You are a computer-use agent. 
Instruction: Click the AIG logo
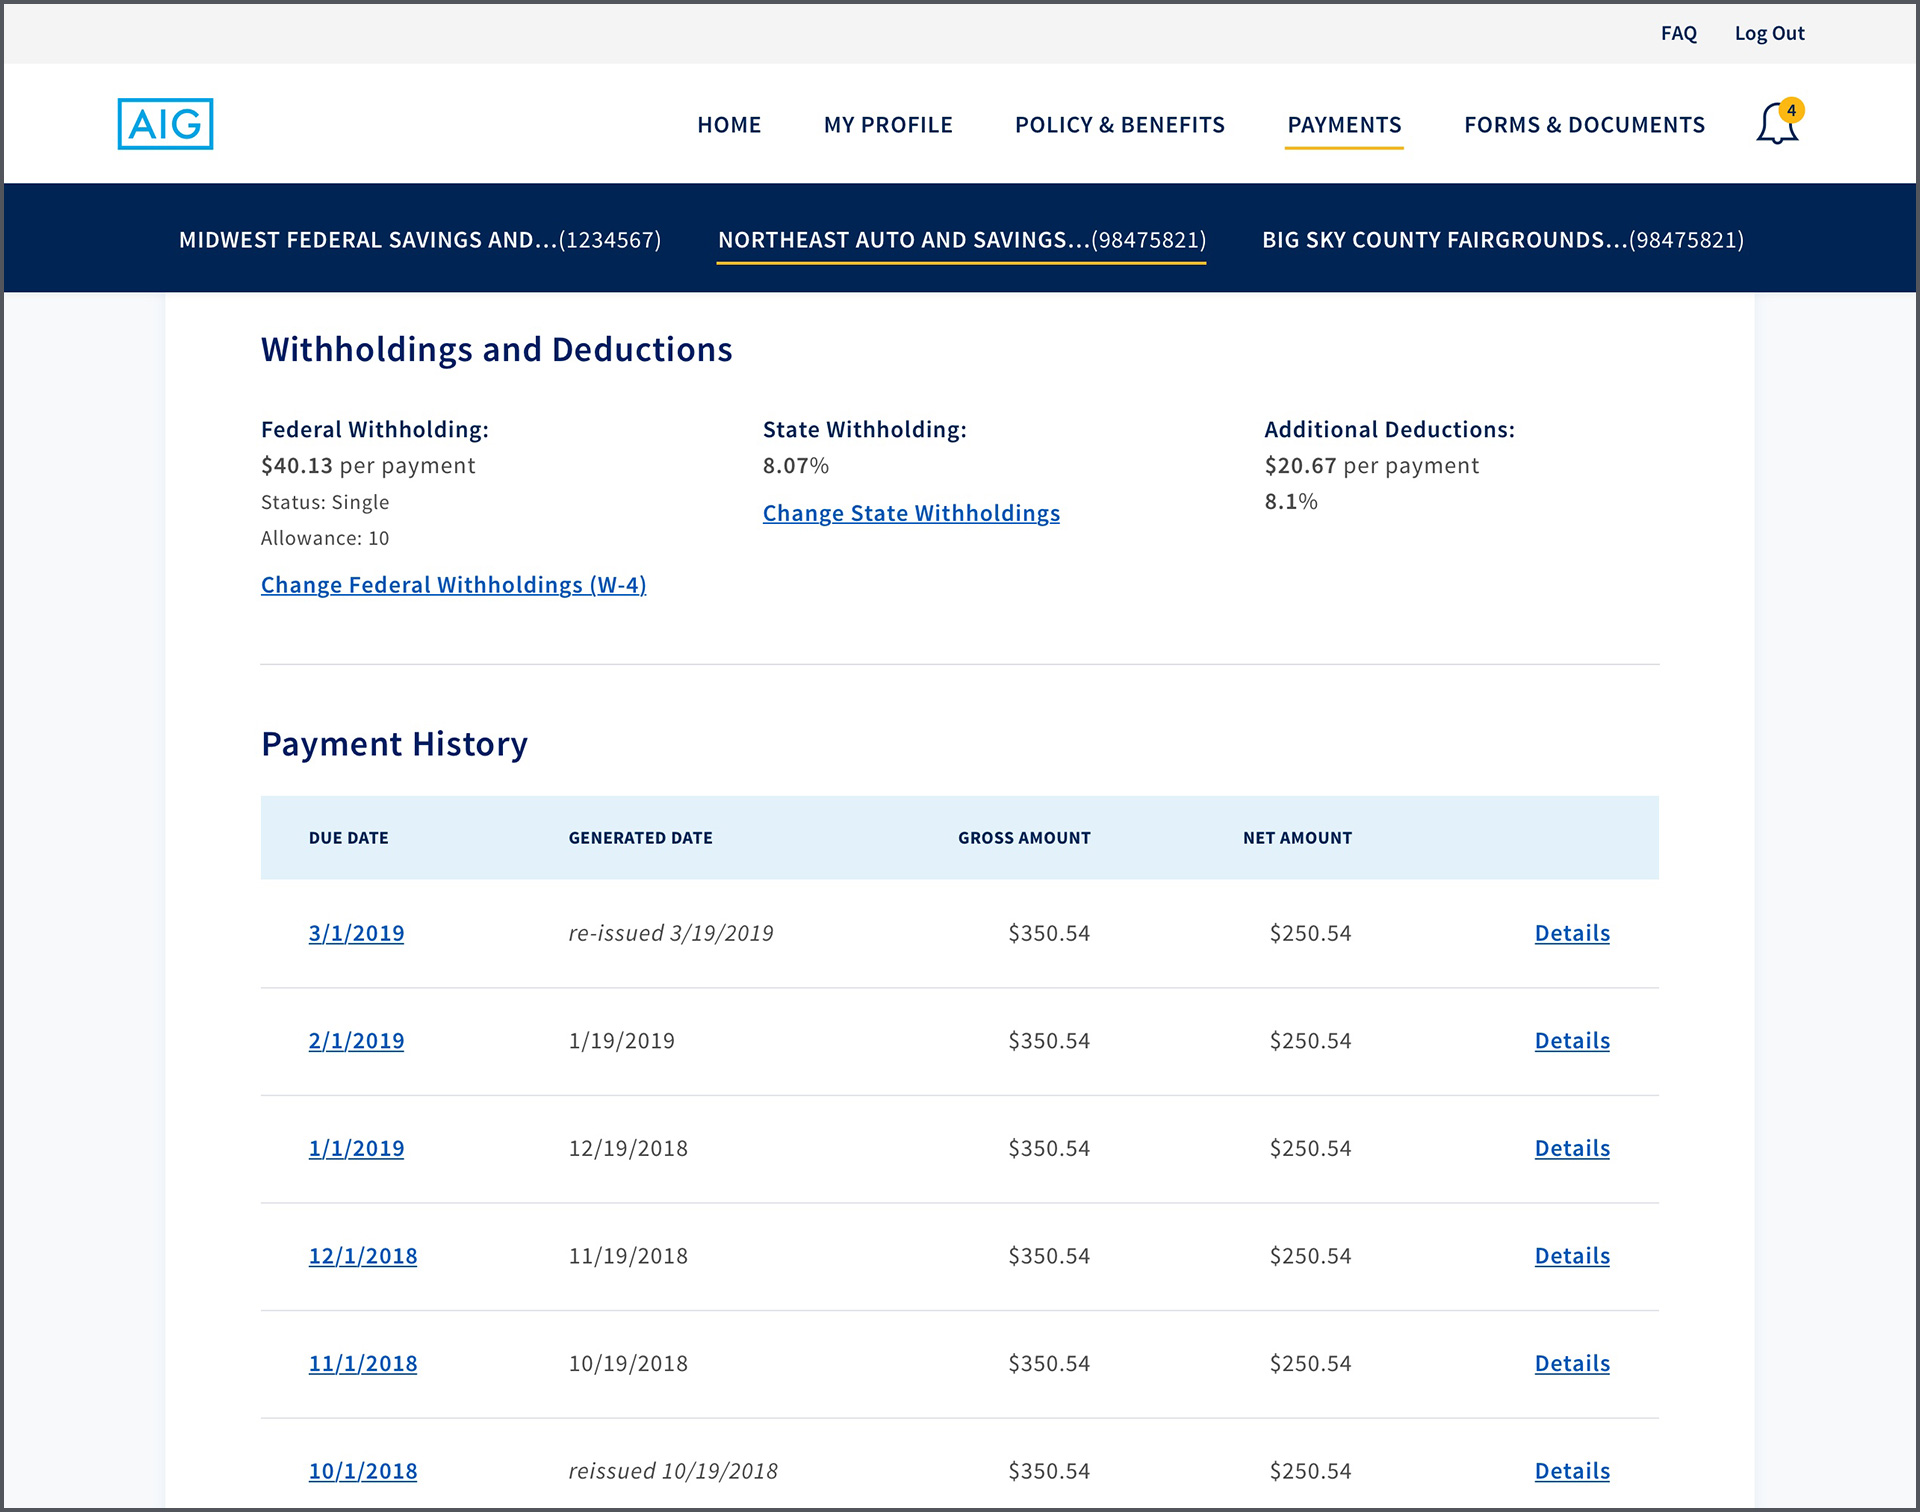165,124
